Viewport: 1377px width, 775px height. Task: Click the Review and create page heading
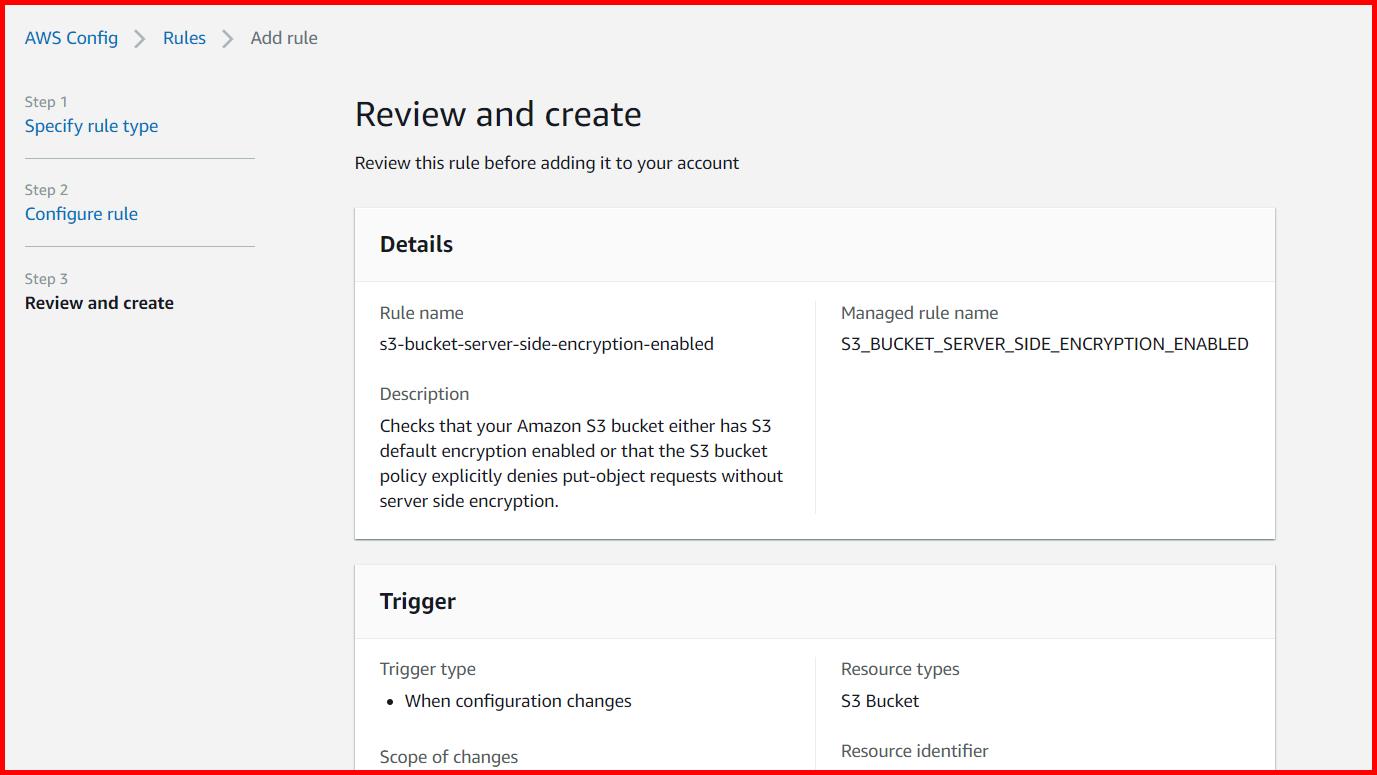[x=497, y=114]
